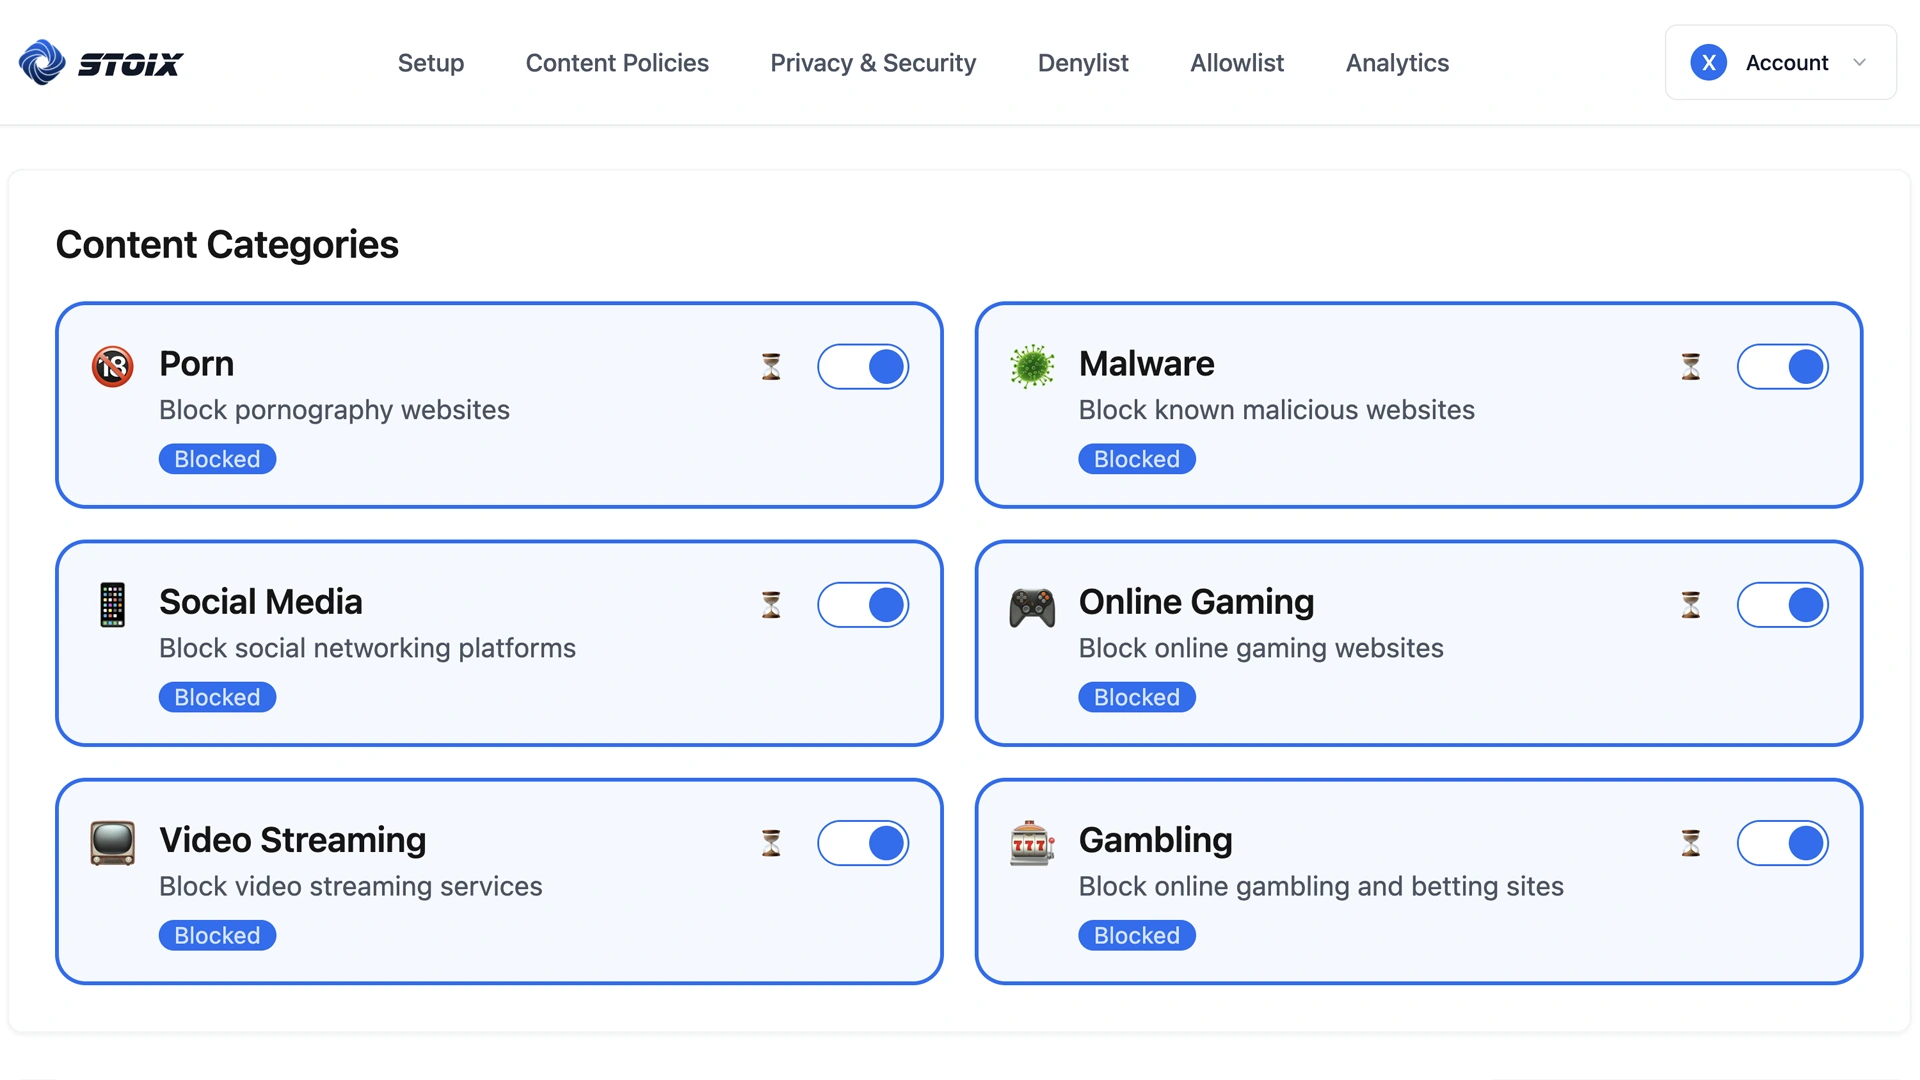Click the STOIX logo

99,62
